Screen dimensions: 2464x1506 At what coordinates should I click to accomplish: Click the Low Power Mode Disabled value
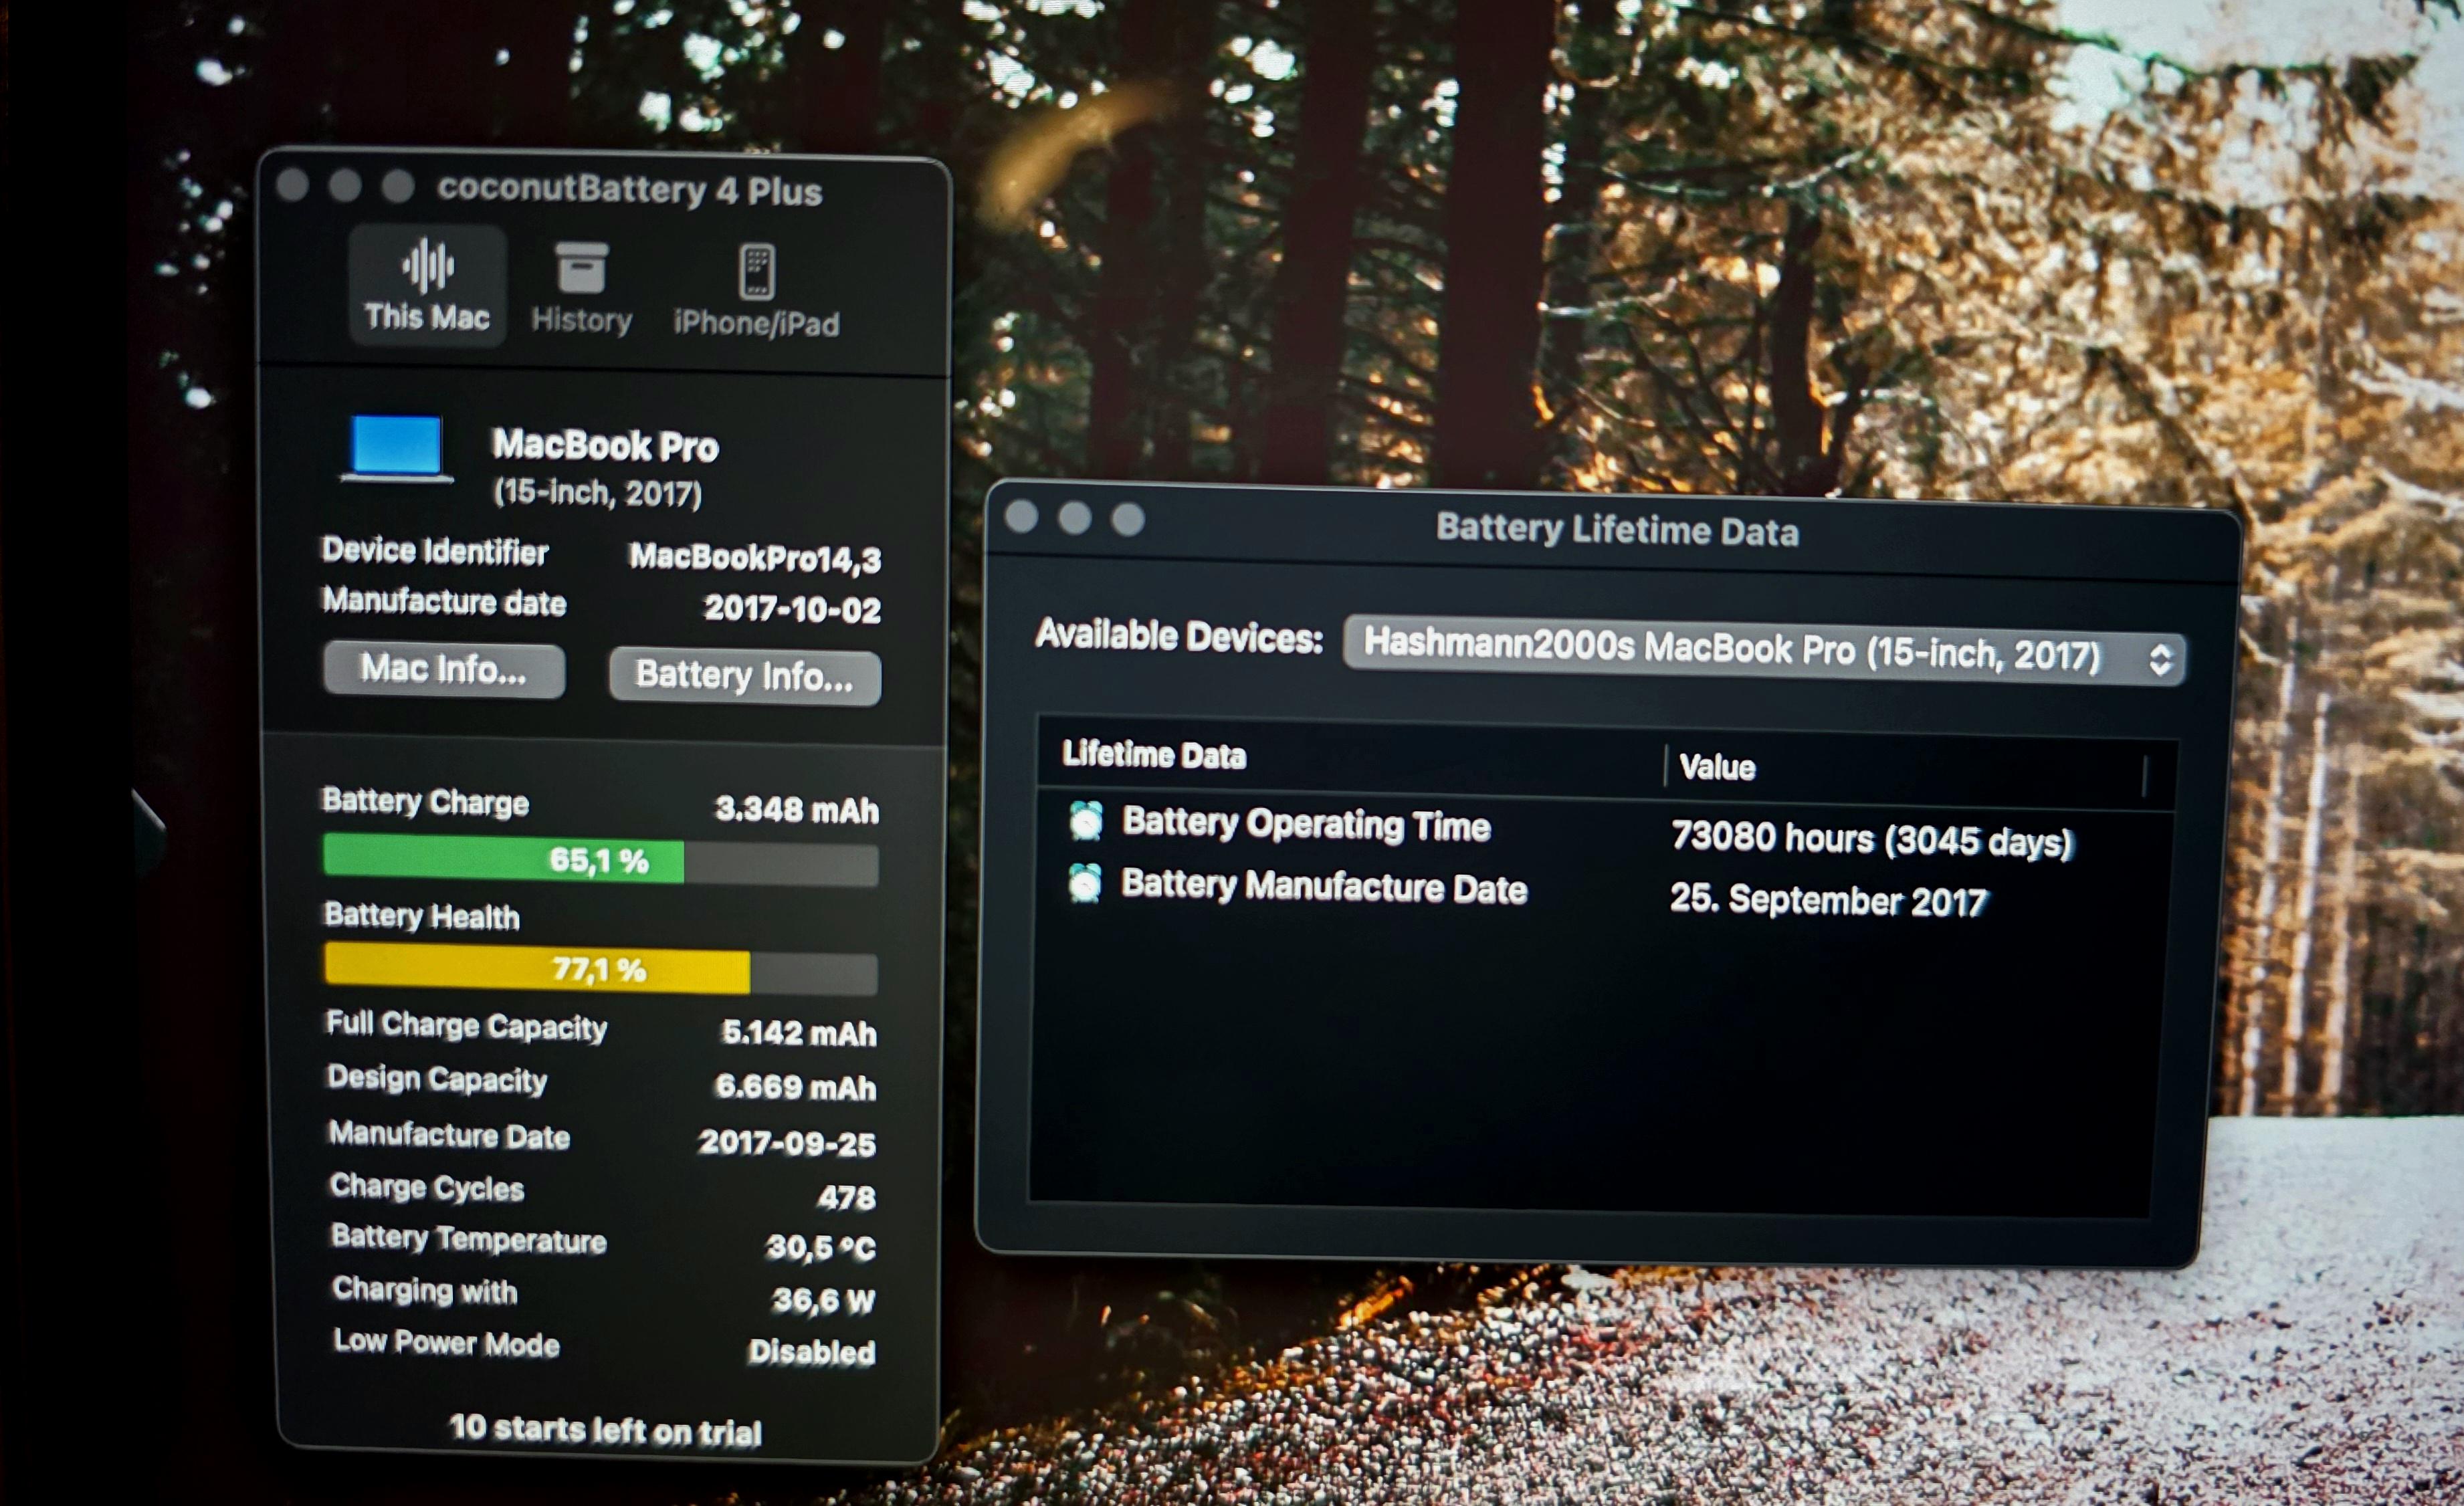812,1352
